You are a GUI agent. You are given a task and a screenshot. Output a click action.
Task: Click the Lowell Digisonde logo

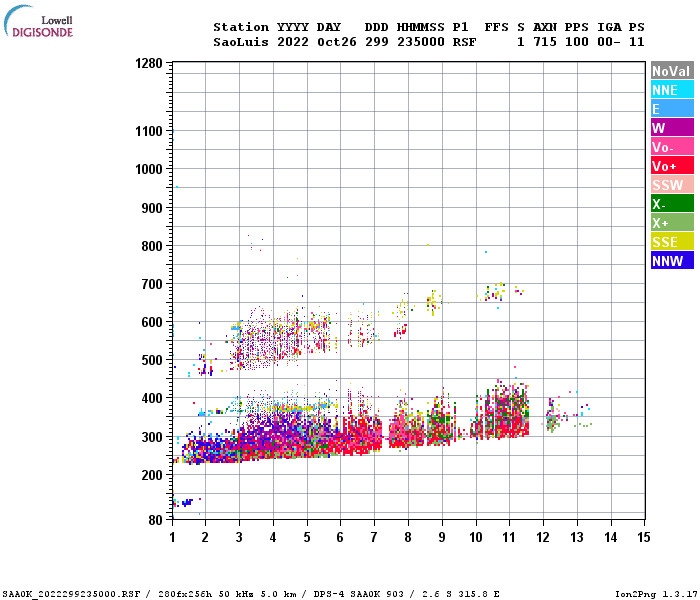coord(38,22)
